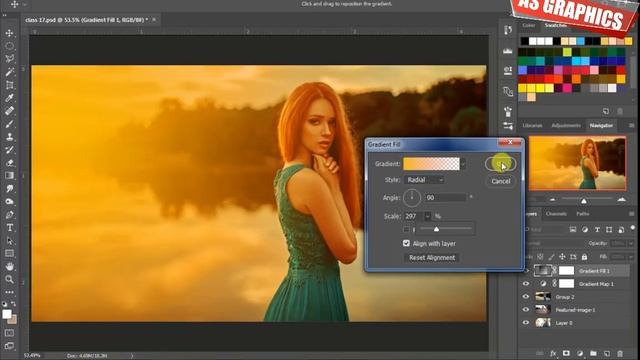Select the Horizontal Type tool

(9, 228)
